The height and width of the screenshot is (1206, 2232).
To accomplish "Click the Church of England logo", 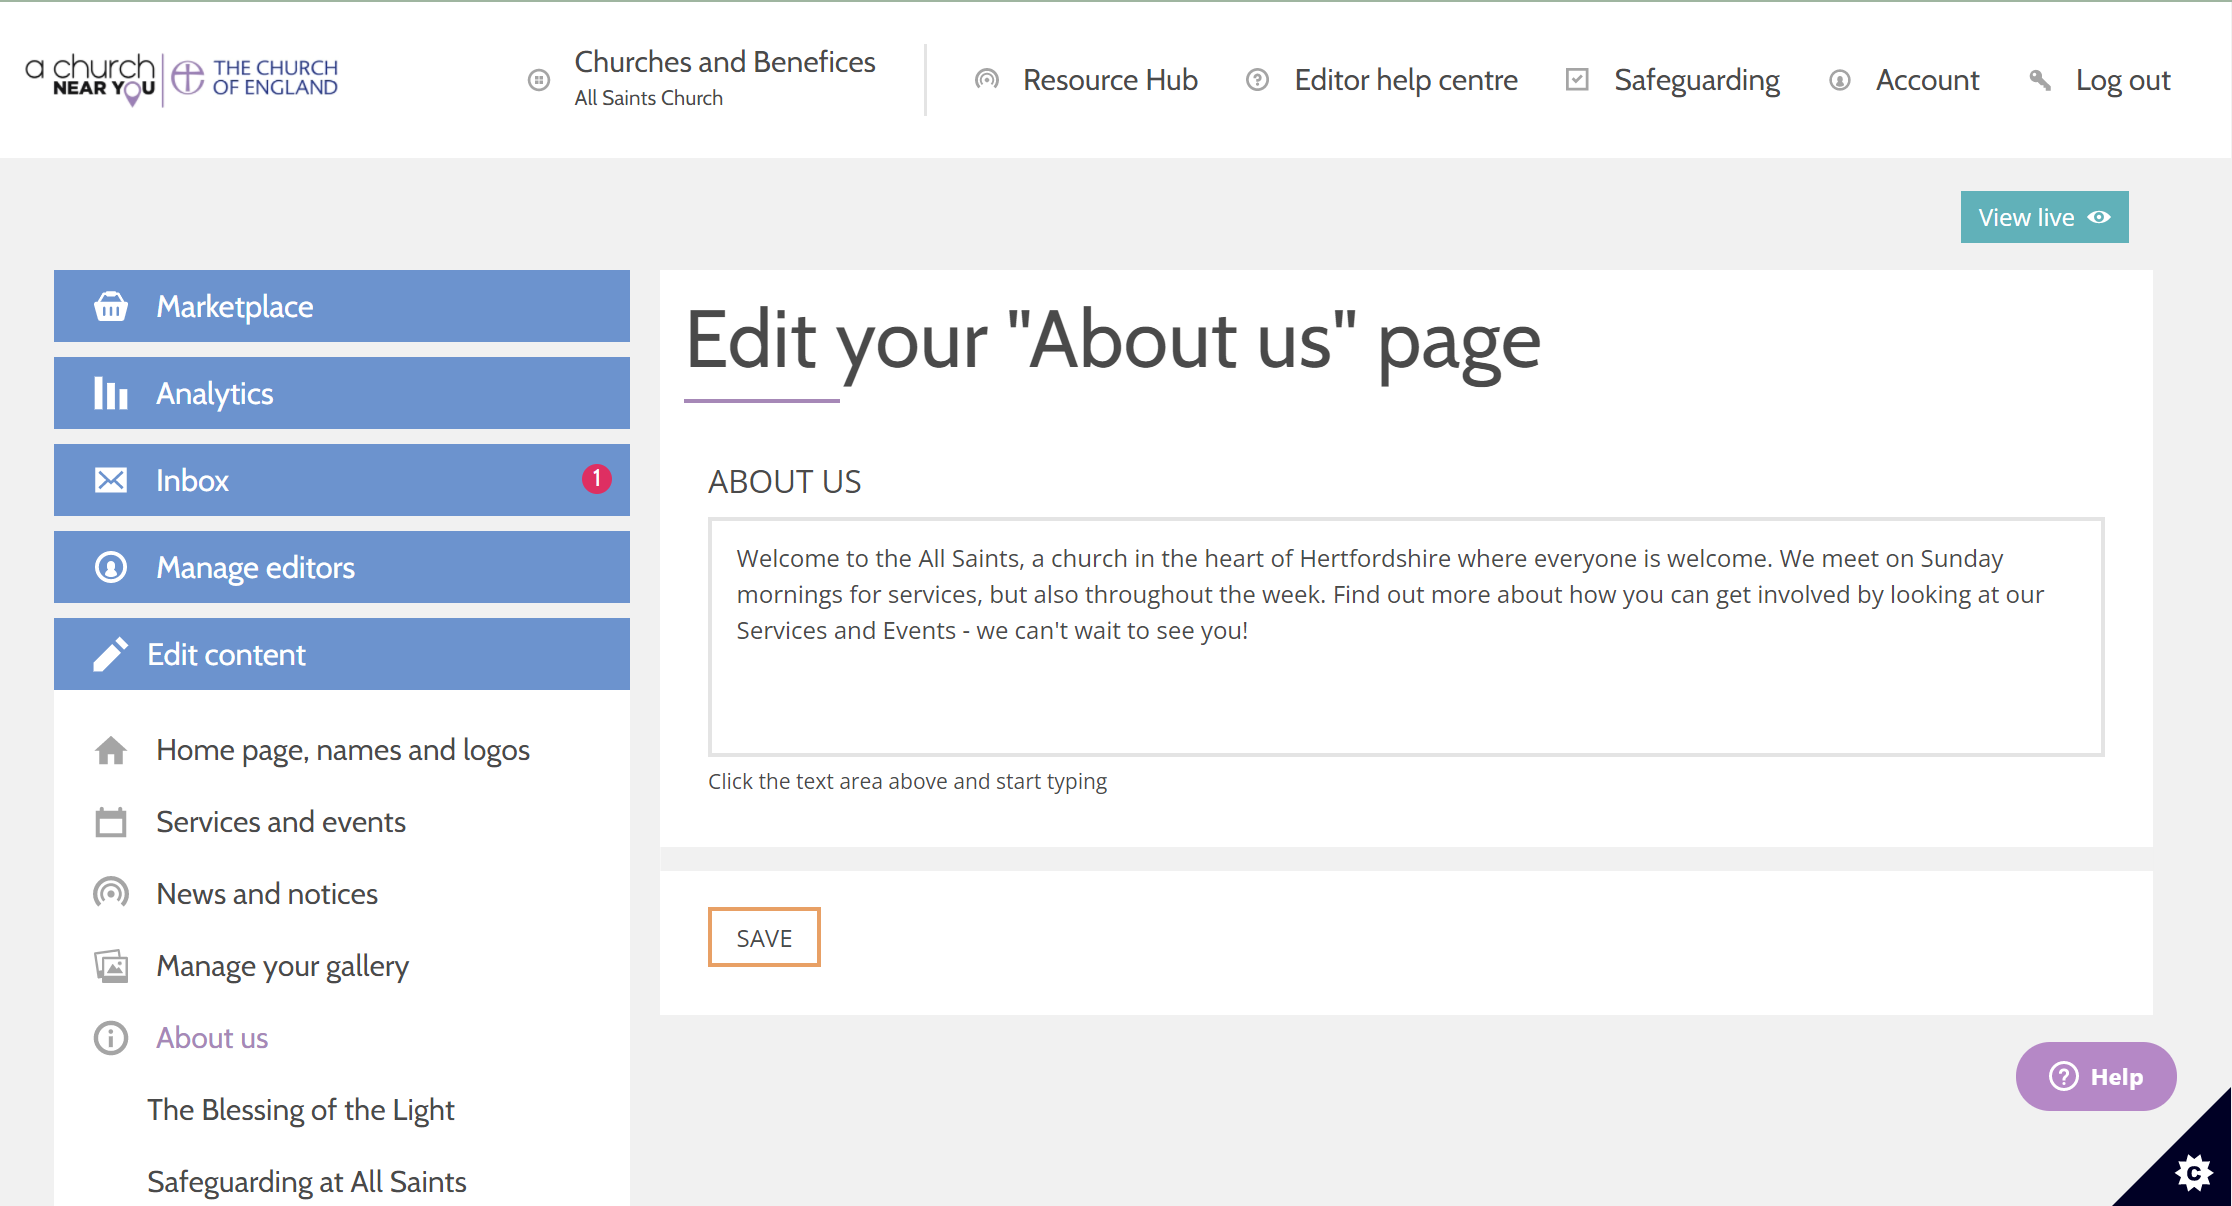I will tap(255, 78).
